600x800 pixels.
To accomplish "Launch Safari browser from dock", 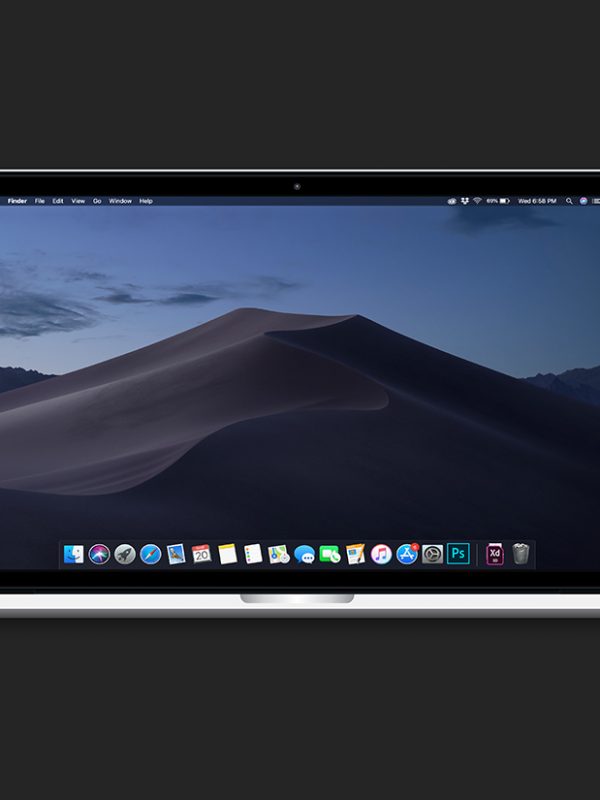I will tap(151, 554).
